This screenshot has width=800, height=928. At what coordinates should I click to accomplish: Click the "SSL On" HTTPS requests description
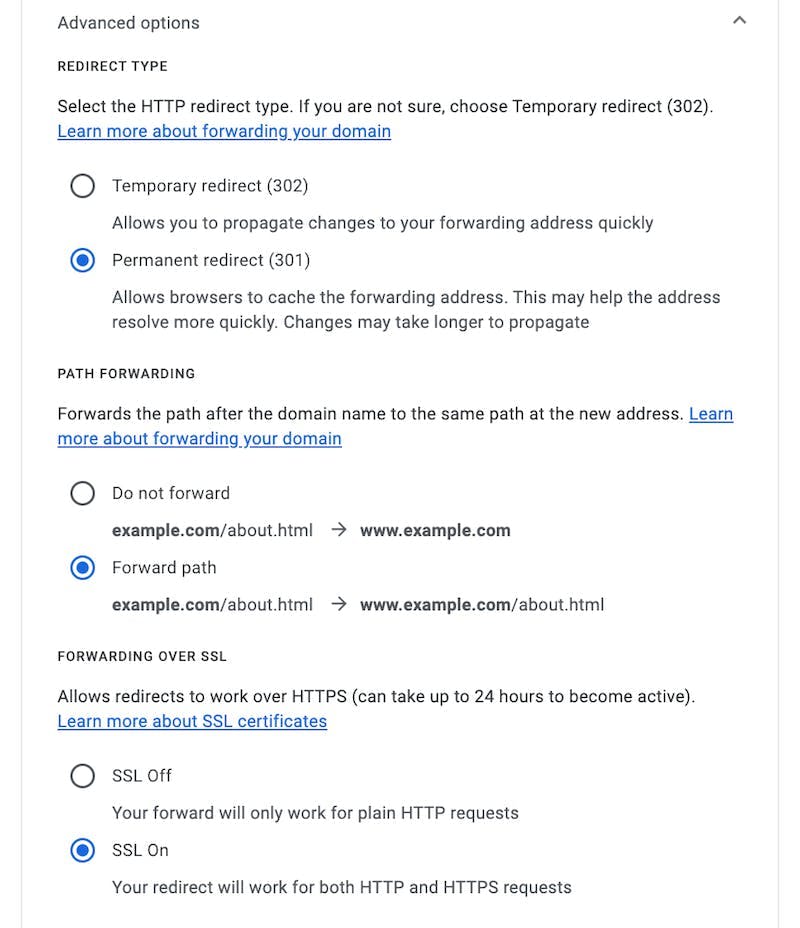(x=341, y=887)
